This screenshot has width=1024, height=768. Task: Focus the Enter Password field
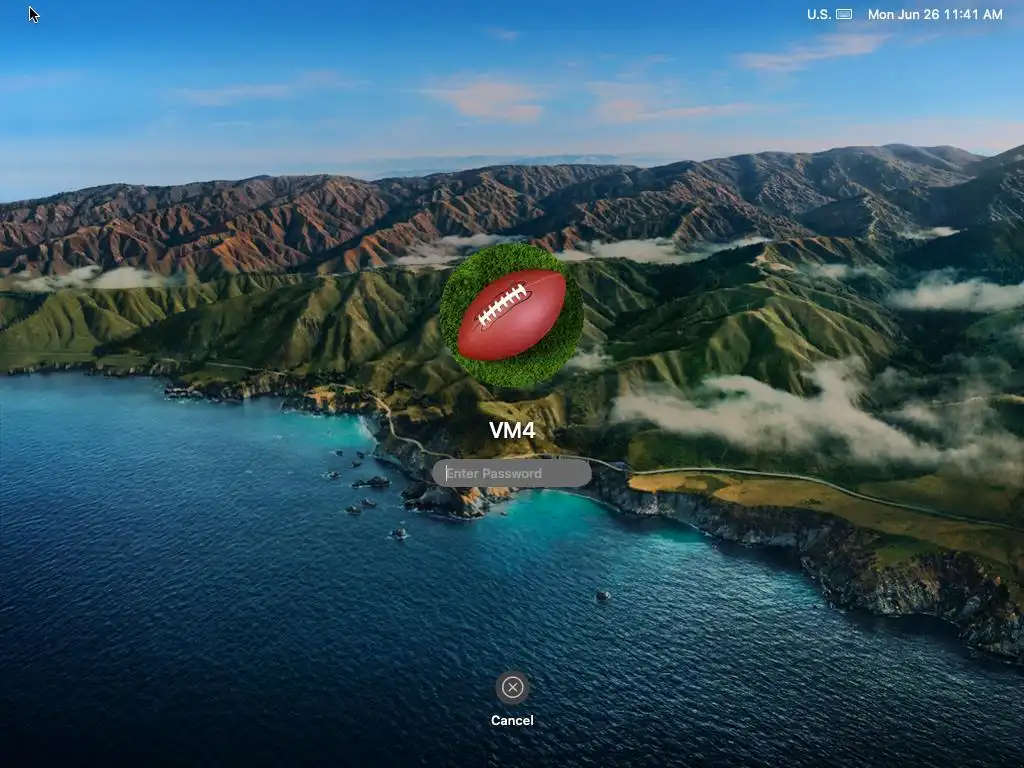511,473
